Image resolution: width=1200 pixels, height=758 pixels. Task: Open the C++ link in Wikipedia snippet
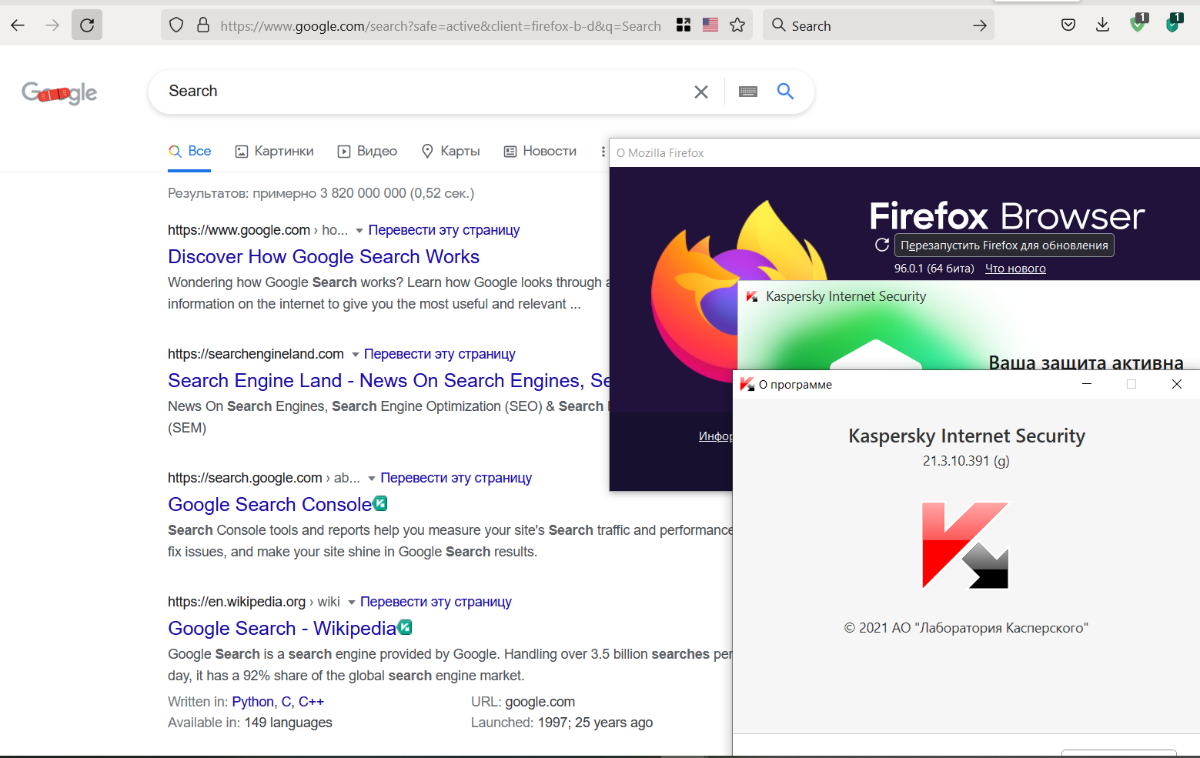311,702
